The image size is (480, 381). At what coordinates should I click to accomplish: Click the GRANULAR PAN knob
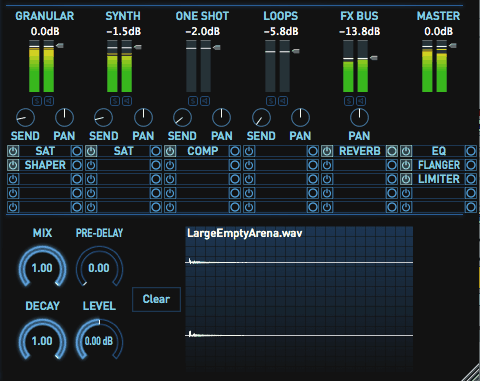point(64,117)
